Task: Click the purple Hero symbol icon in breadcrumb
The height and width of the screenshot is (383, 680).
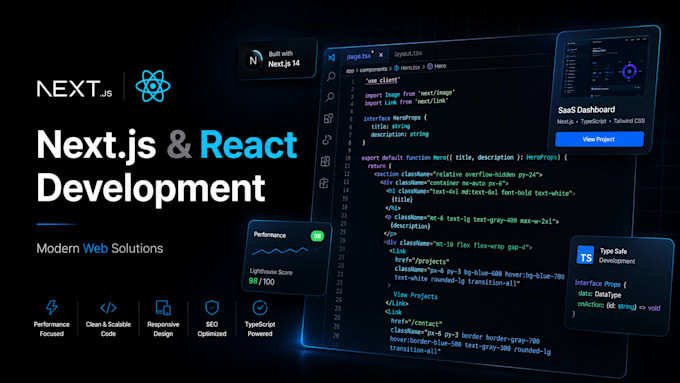Action: (x=430, y=66)
